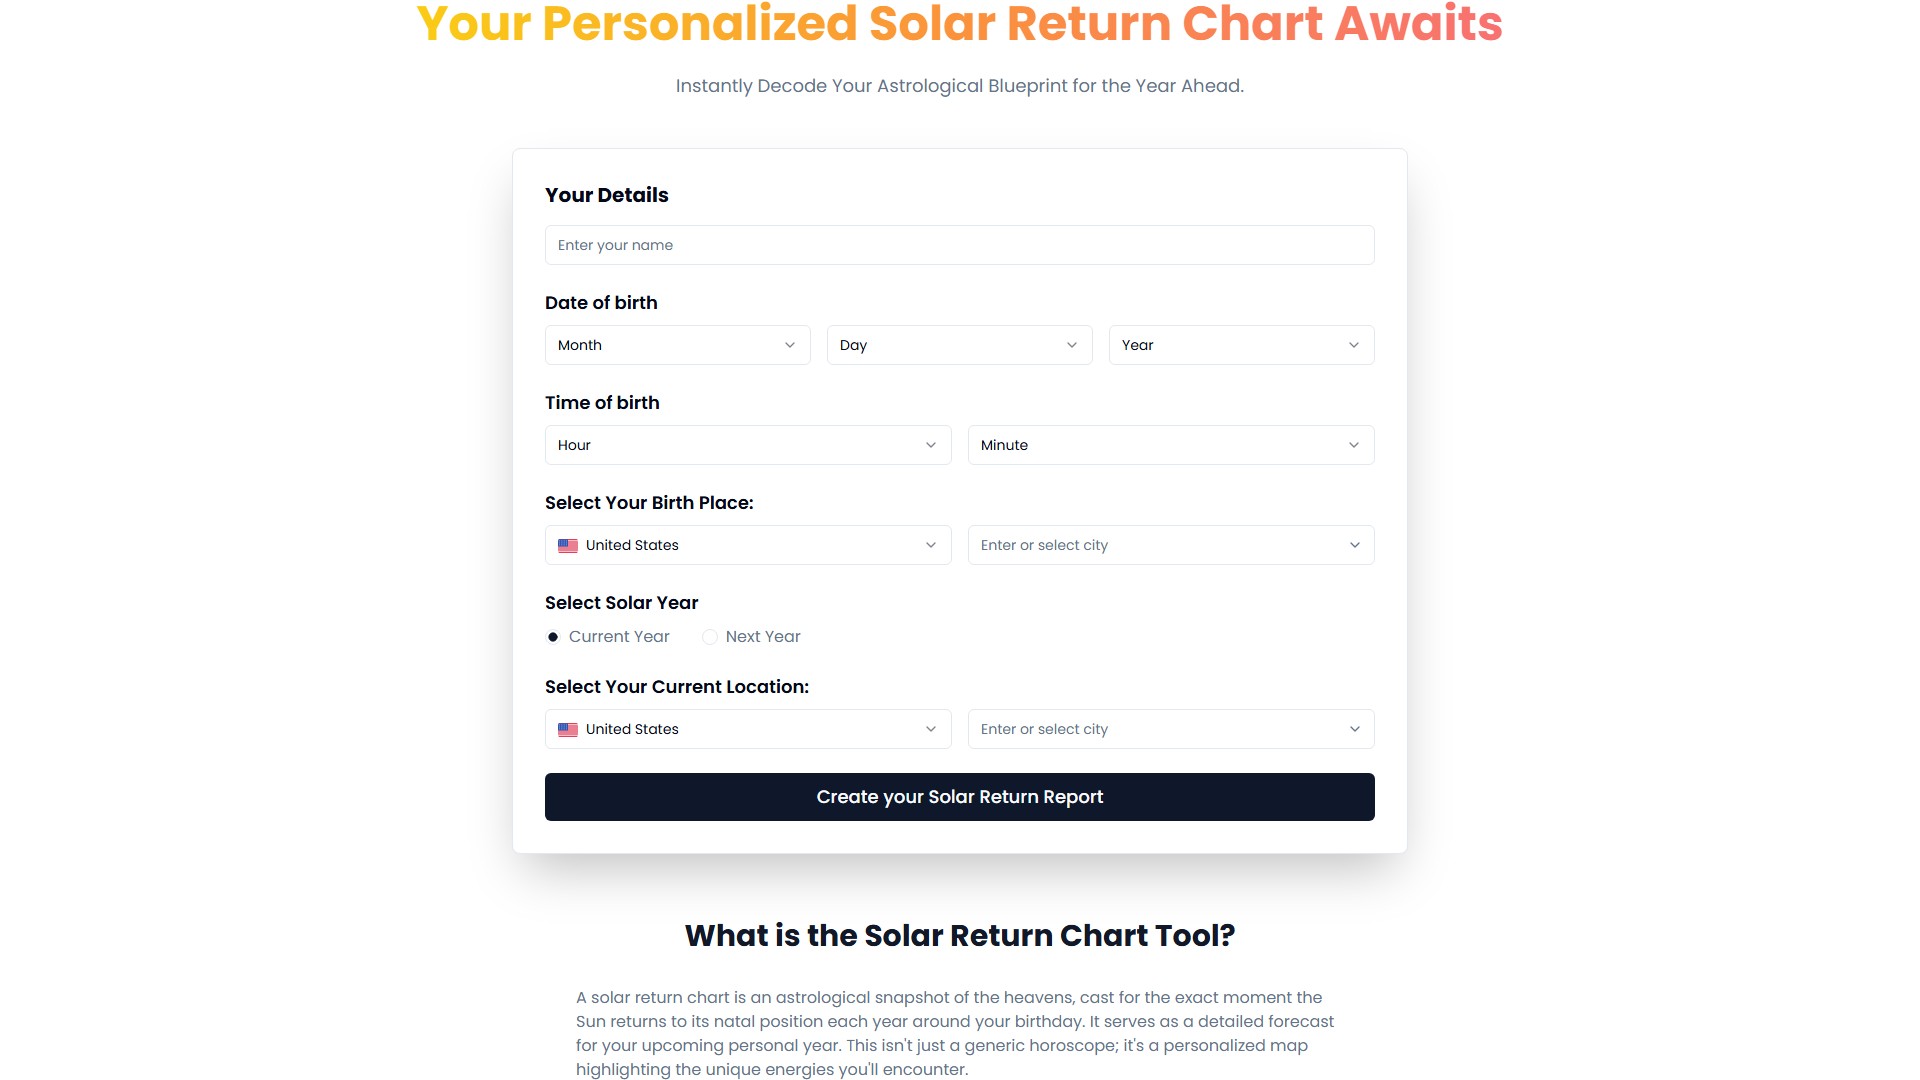Click the chevron on the Hour dropdown
Image resolution: width=1920 pixels, height=1080 pixels.
click(931, 445)
